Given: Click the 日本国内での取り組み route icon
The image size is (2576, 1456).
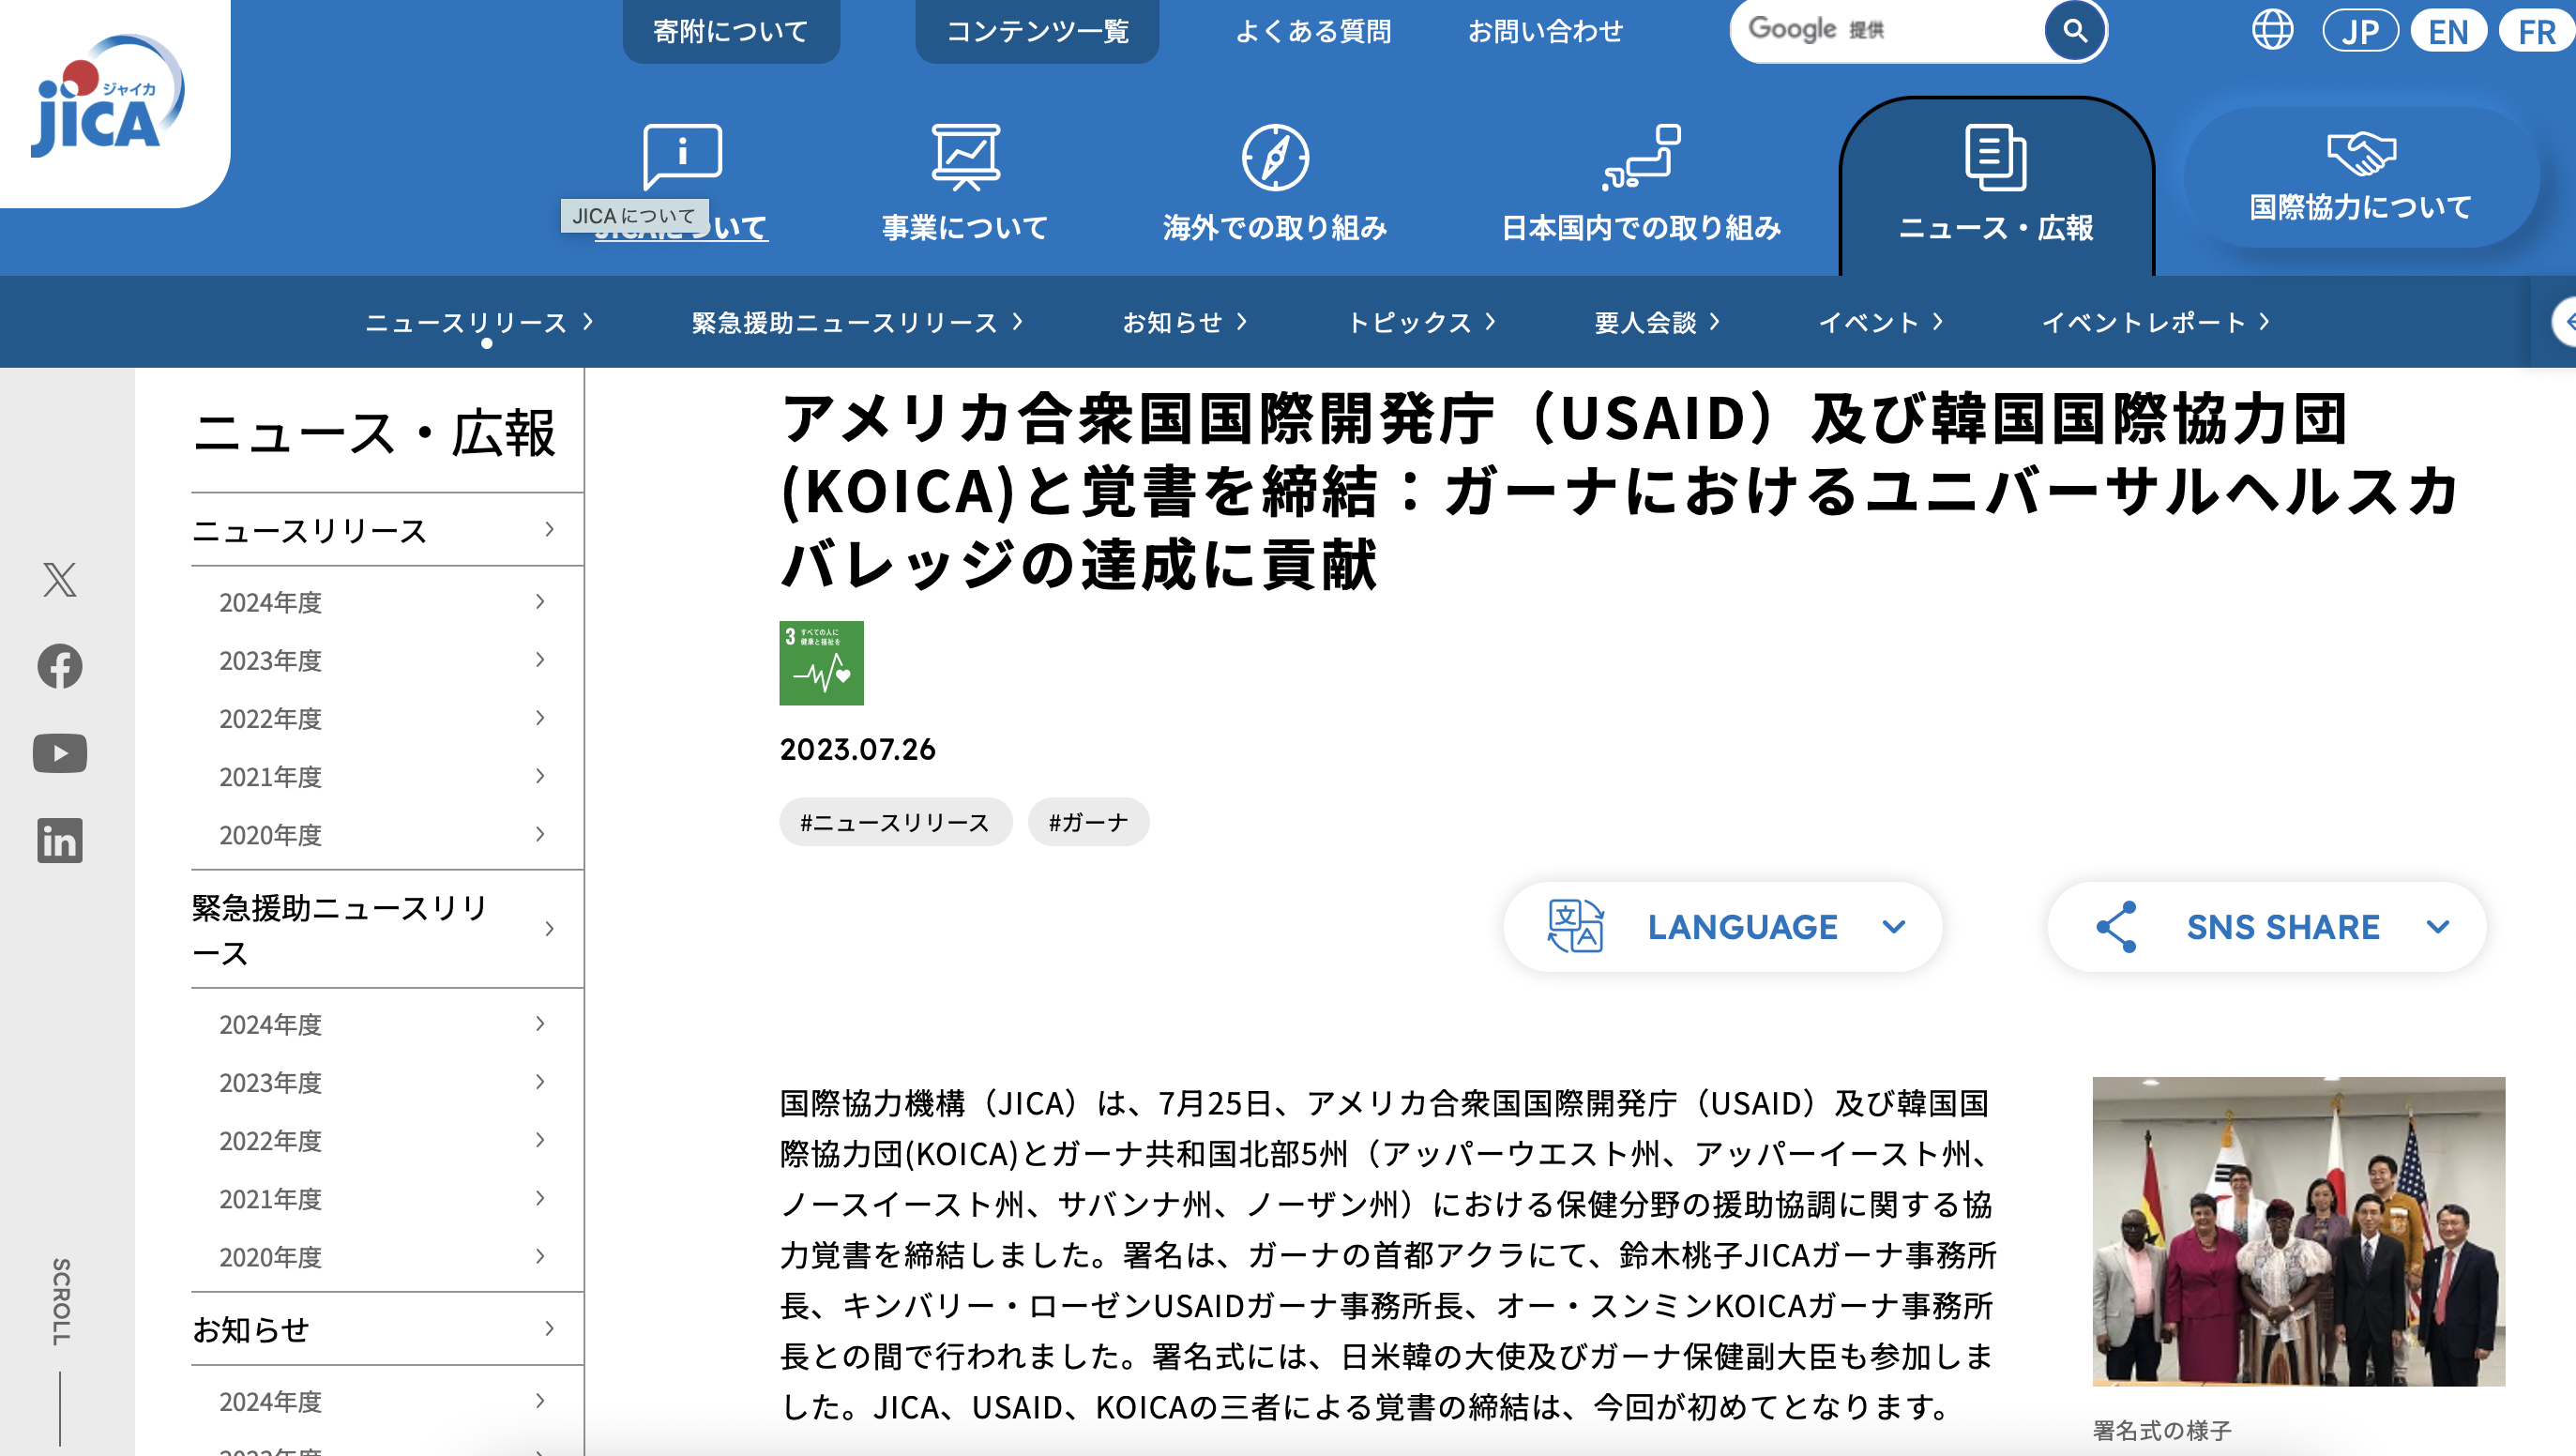Looking at the screenshot, I should coord(1641,157).
